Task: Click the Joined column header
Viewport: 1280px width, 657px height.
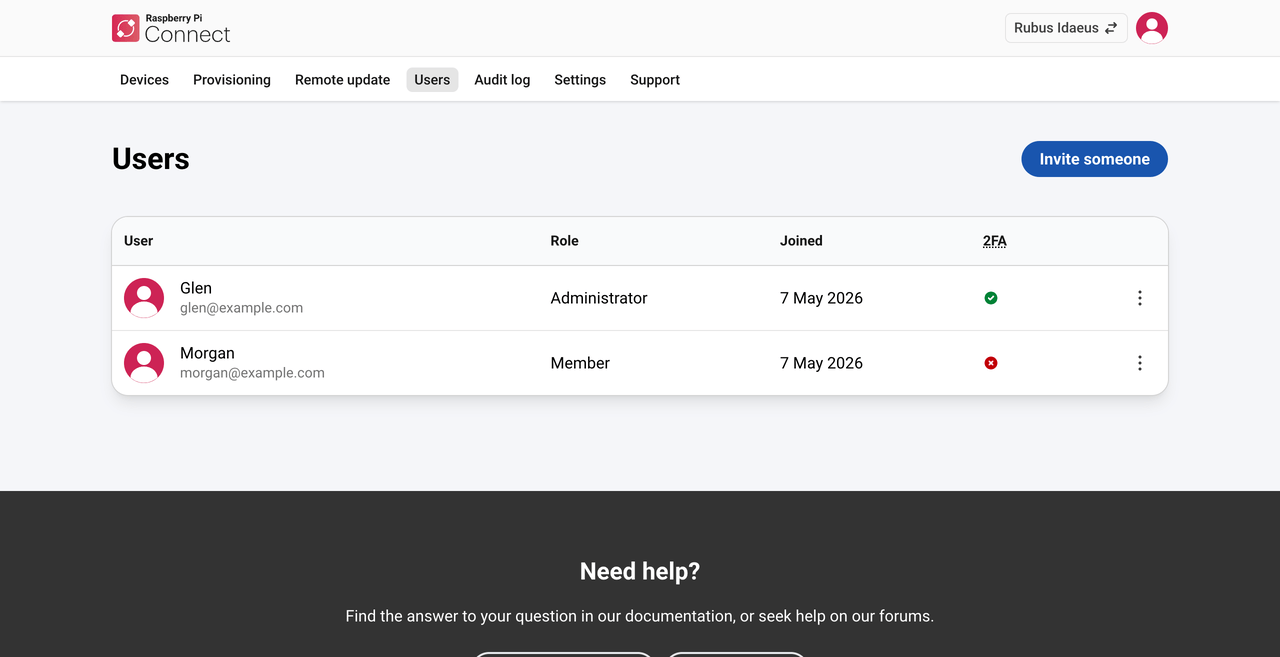Action: pos(801,241)
